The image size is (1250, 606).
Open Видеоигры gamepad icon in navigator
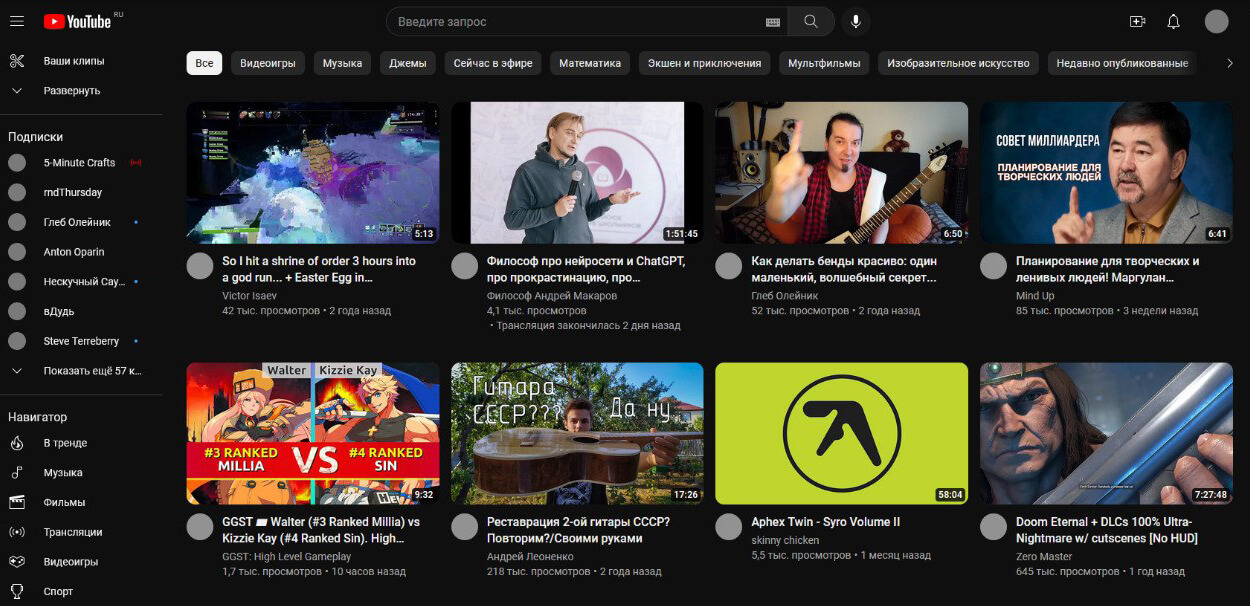[x=17, y=562]
